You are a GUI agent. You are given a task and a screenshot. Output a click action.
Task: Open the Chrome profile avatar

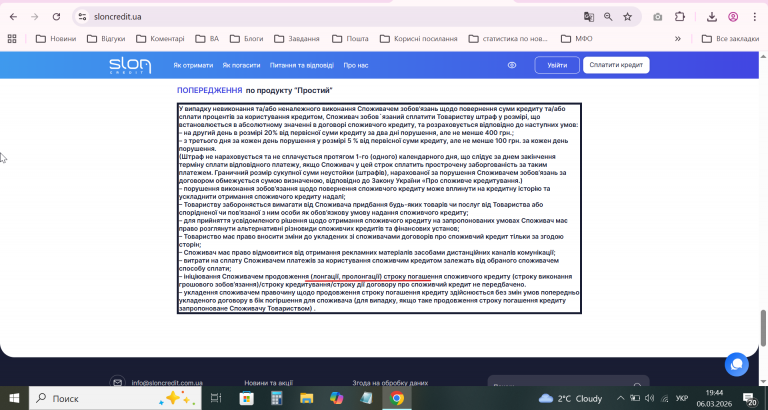pyautogui.click(x=733, y=17)
